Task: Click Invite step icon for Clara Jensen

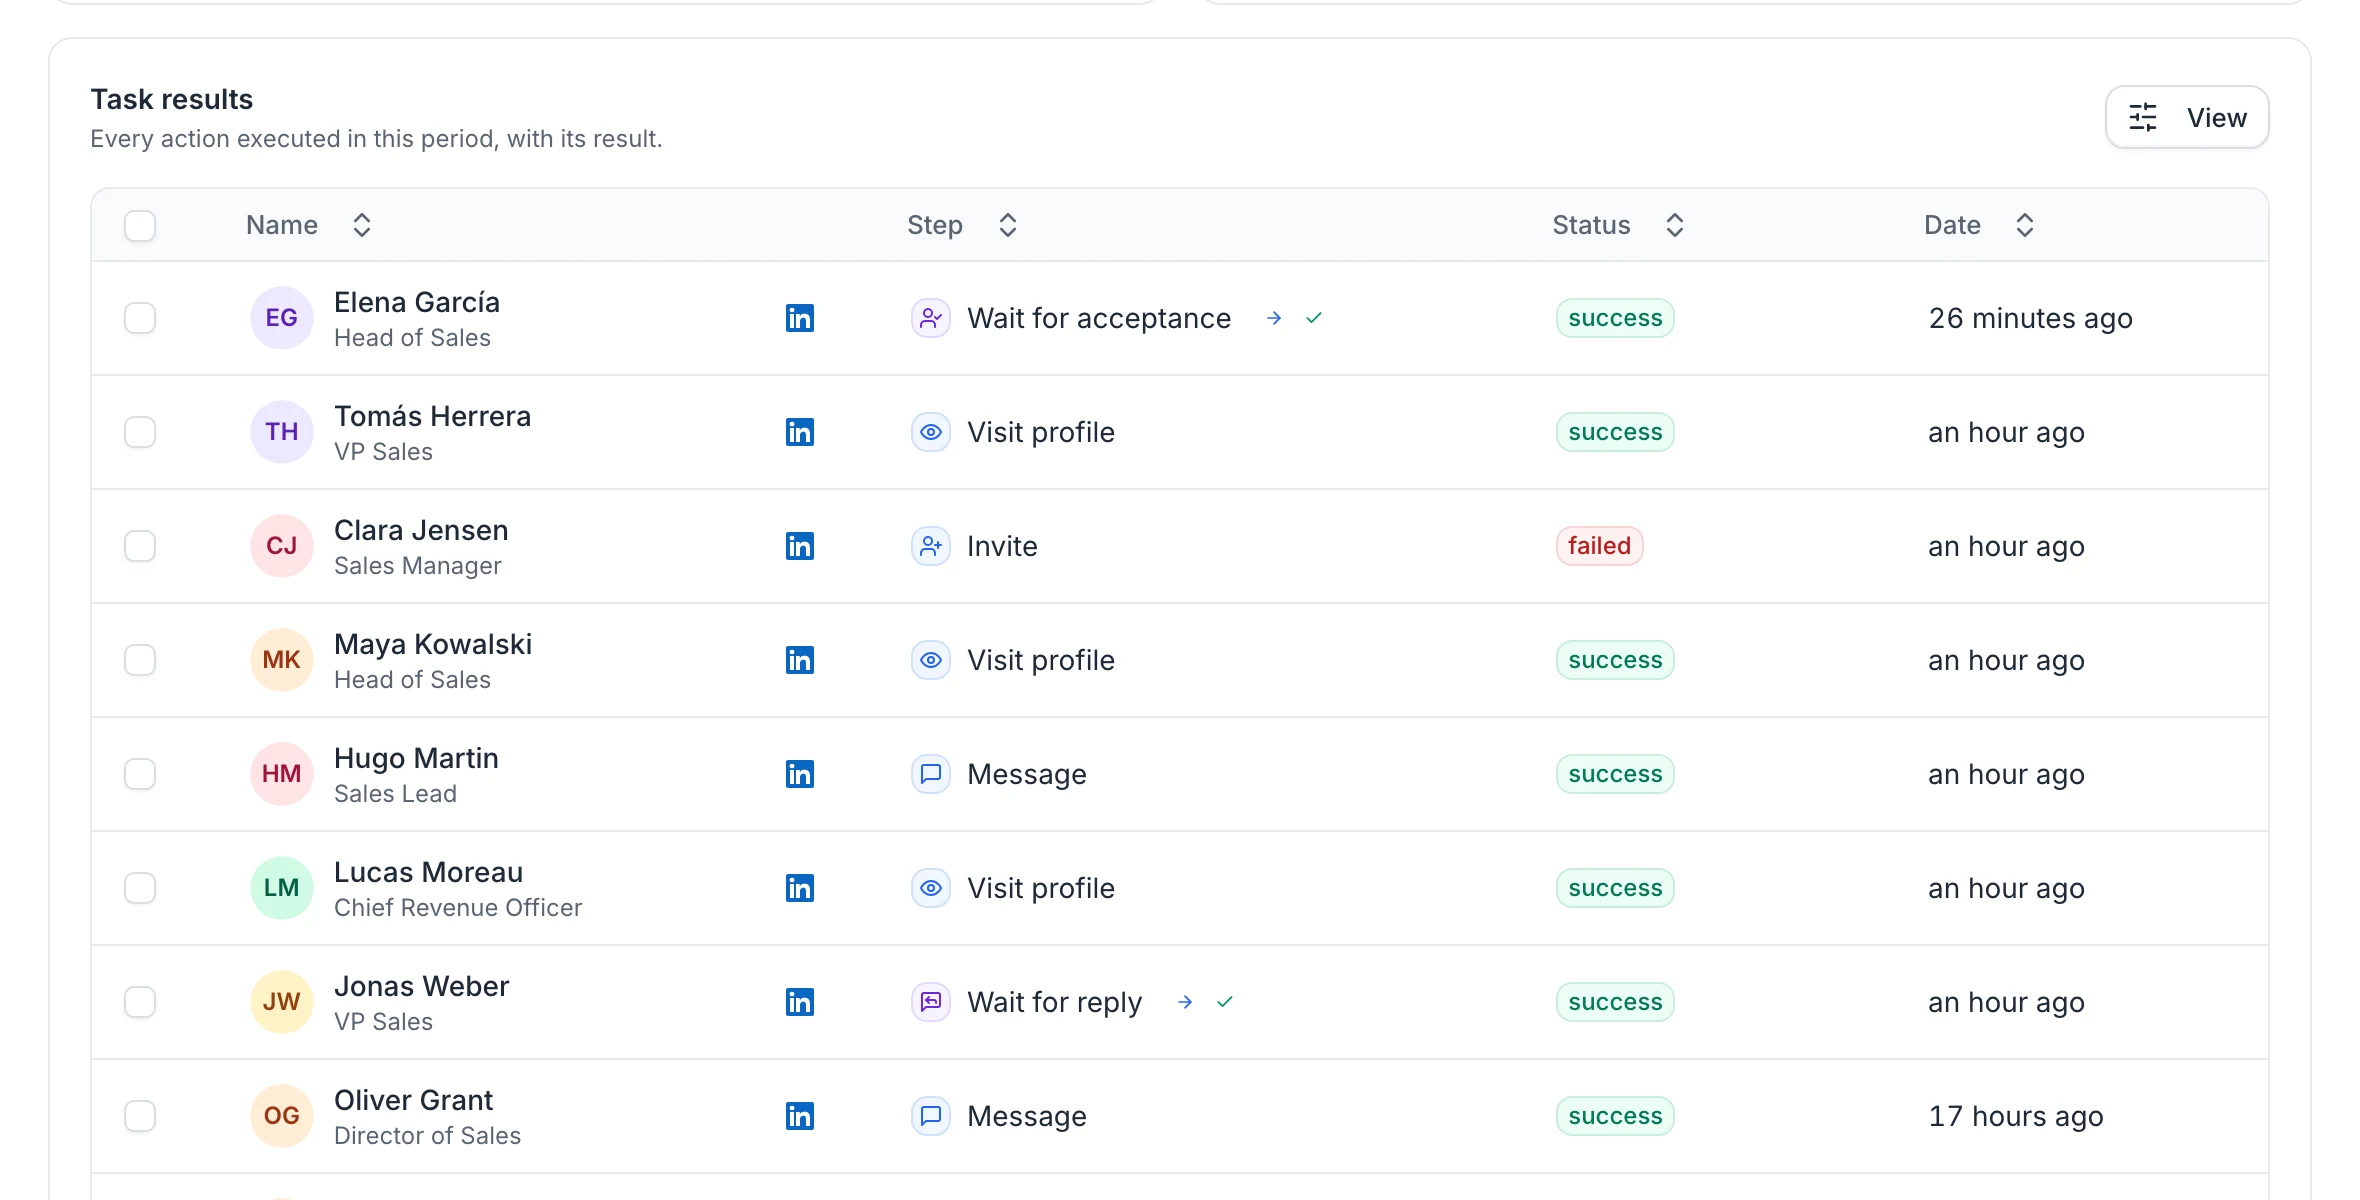Action: pyautogui.click(x=931, y=546)
